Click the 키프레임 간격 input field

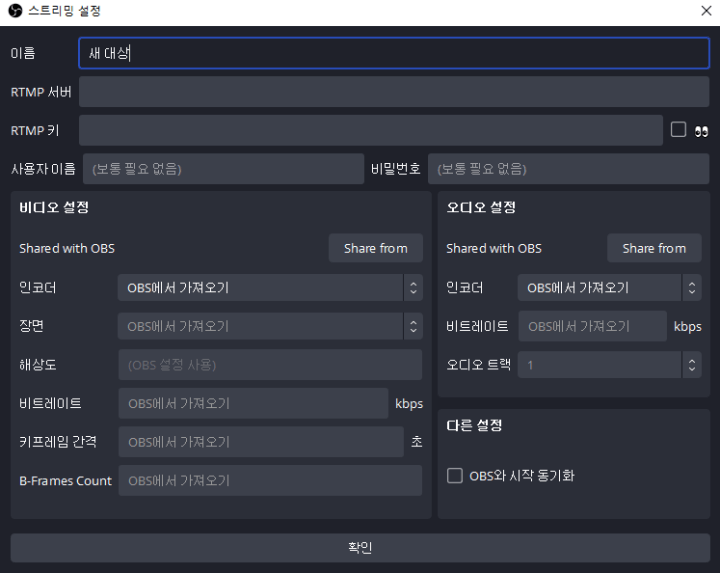[x=261, y=442]
